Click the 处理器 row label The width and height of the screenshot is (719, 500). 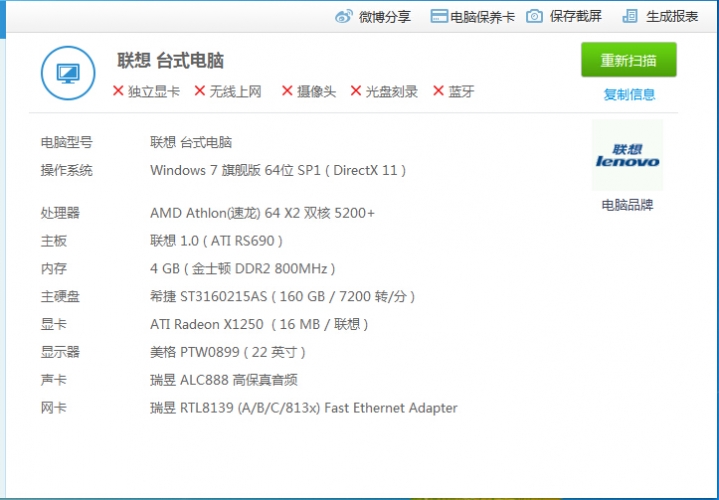pos(60,213)
